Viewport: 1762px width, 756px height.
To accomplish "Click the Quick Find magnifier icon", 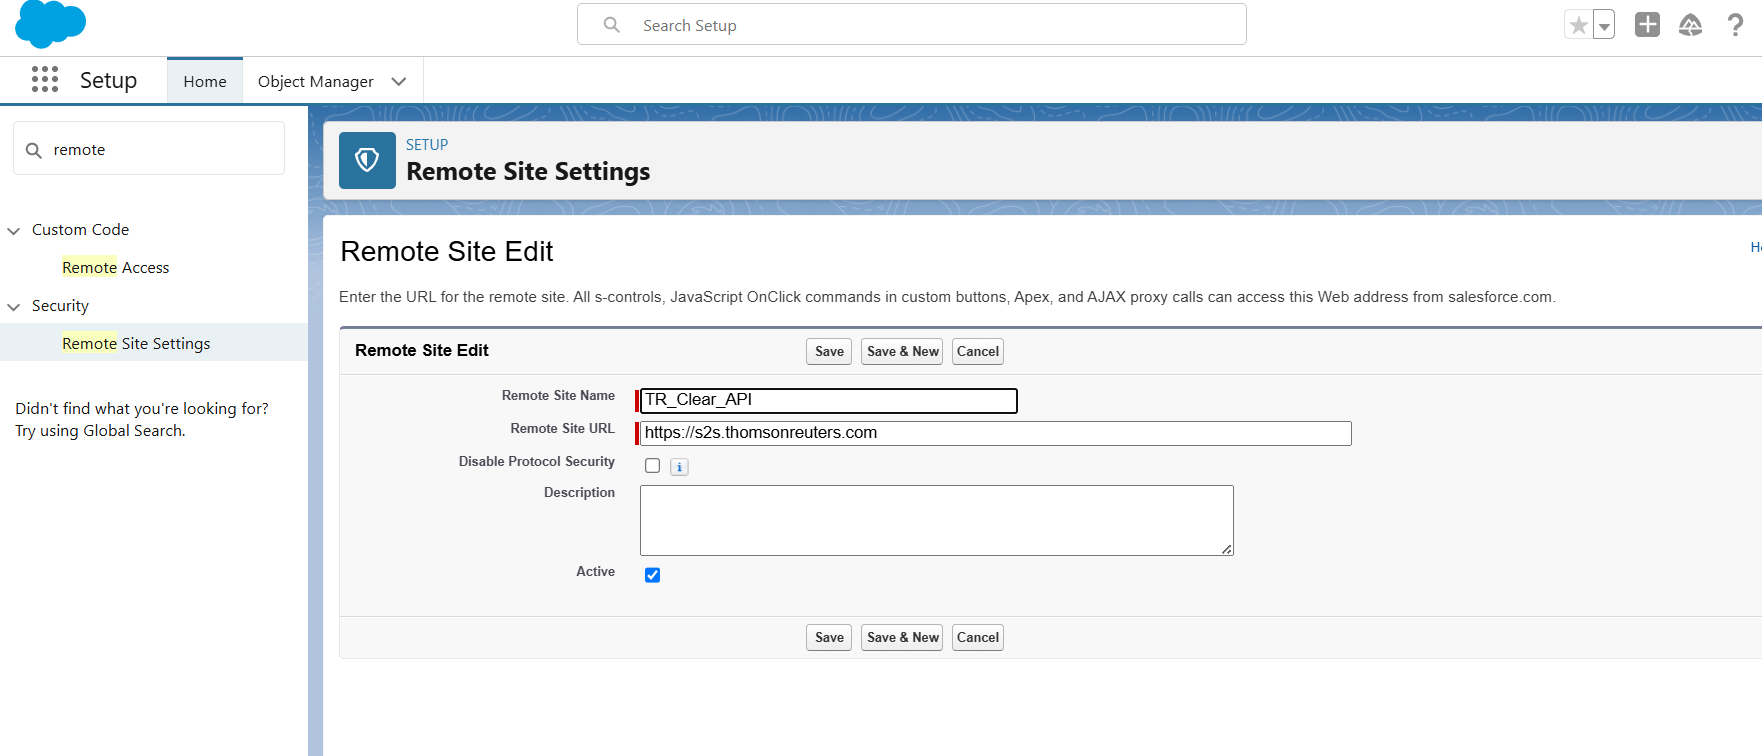I will (x=34, y=150).
